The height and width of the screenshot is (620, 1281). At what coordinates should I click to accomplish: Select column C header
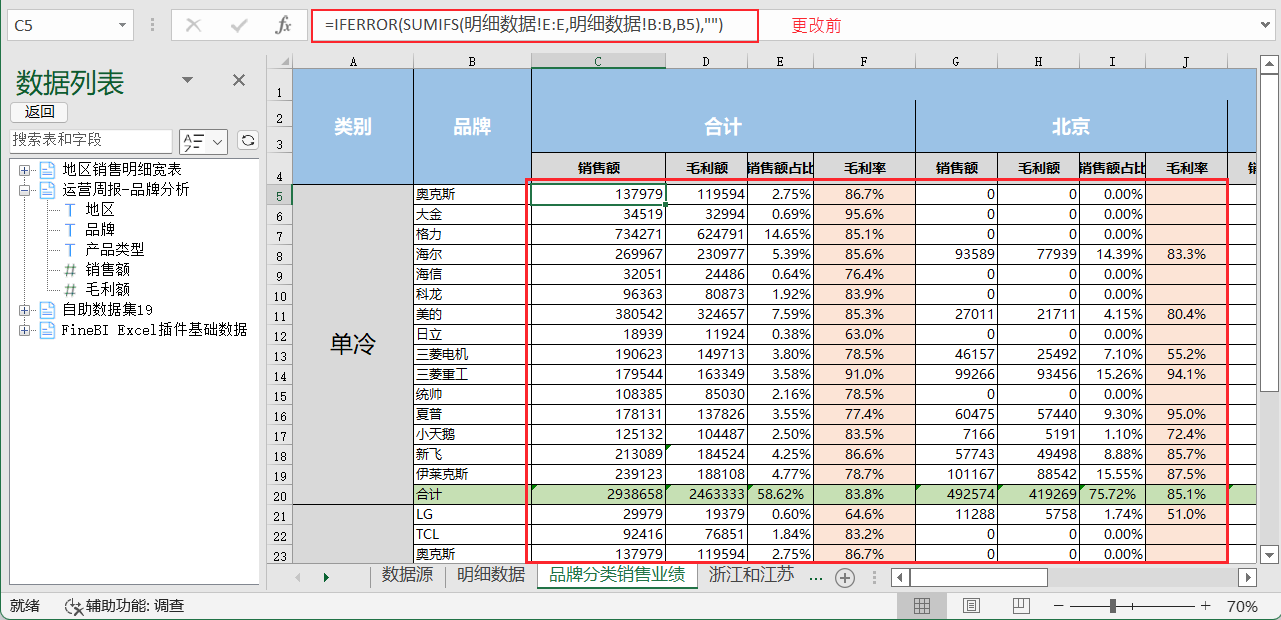click(598, 61)
